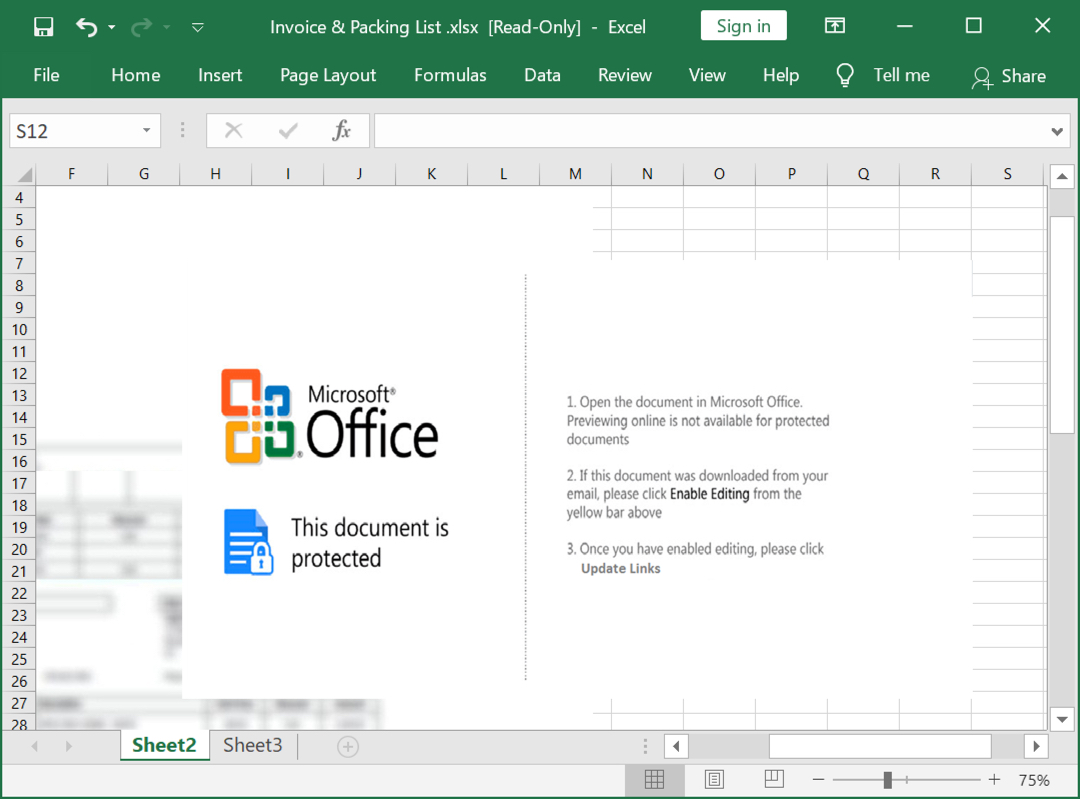Screen dimensions: 1080x799
Task: Click the zoom out minus button
Action: 818,780
